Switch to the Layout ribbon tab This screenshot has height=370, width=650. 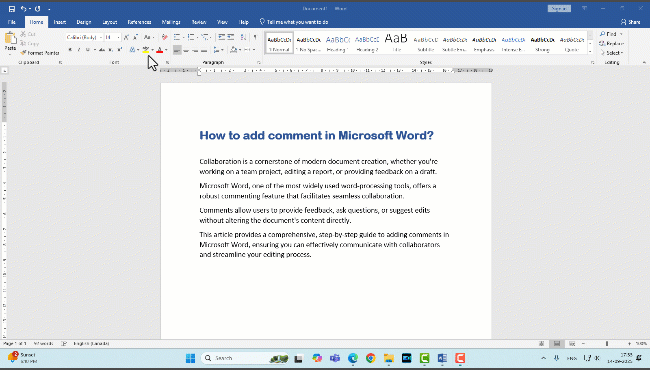pos(110,22)
